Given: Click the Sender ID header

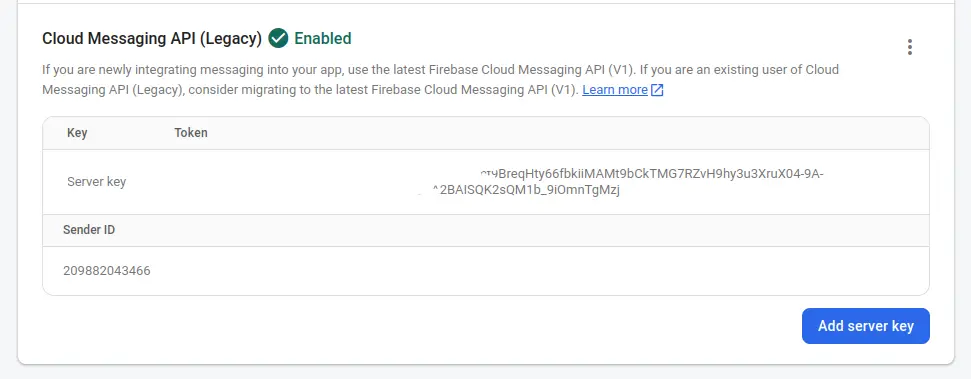Looking at the screenshot, I should [x=89, y=230].
